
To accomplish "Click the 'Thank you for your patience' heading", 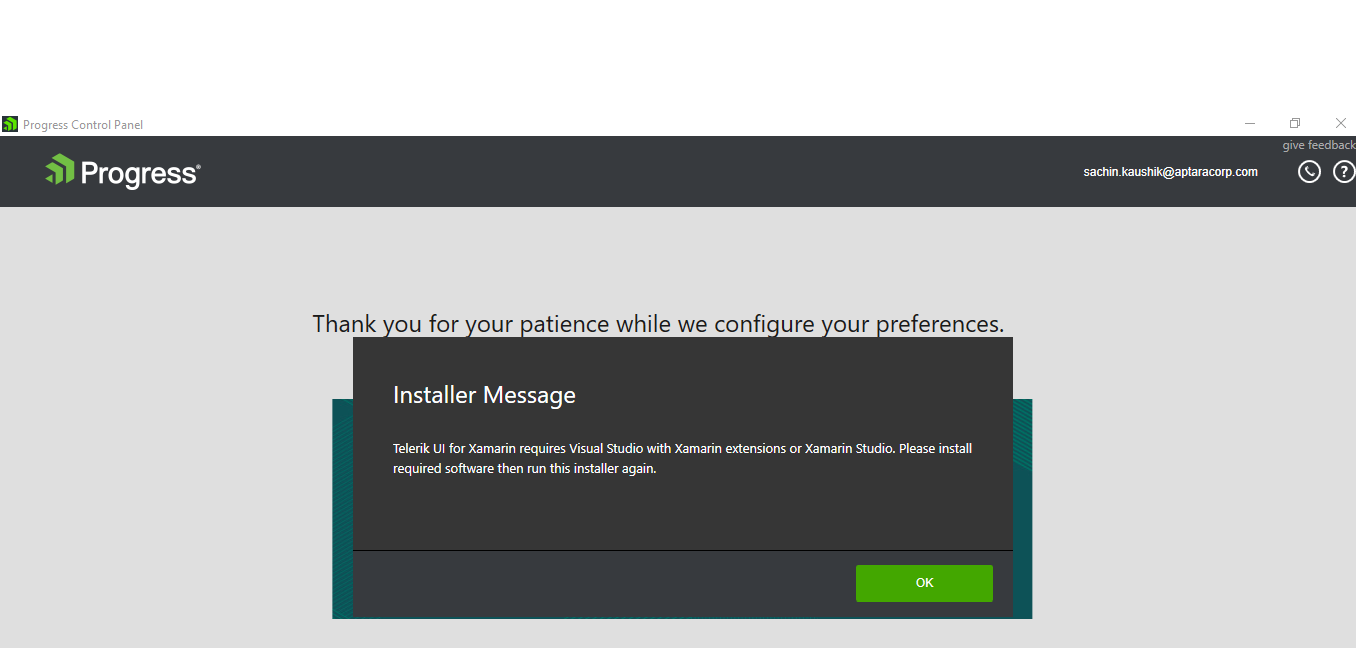I will tap(658, 324).
